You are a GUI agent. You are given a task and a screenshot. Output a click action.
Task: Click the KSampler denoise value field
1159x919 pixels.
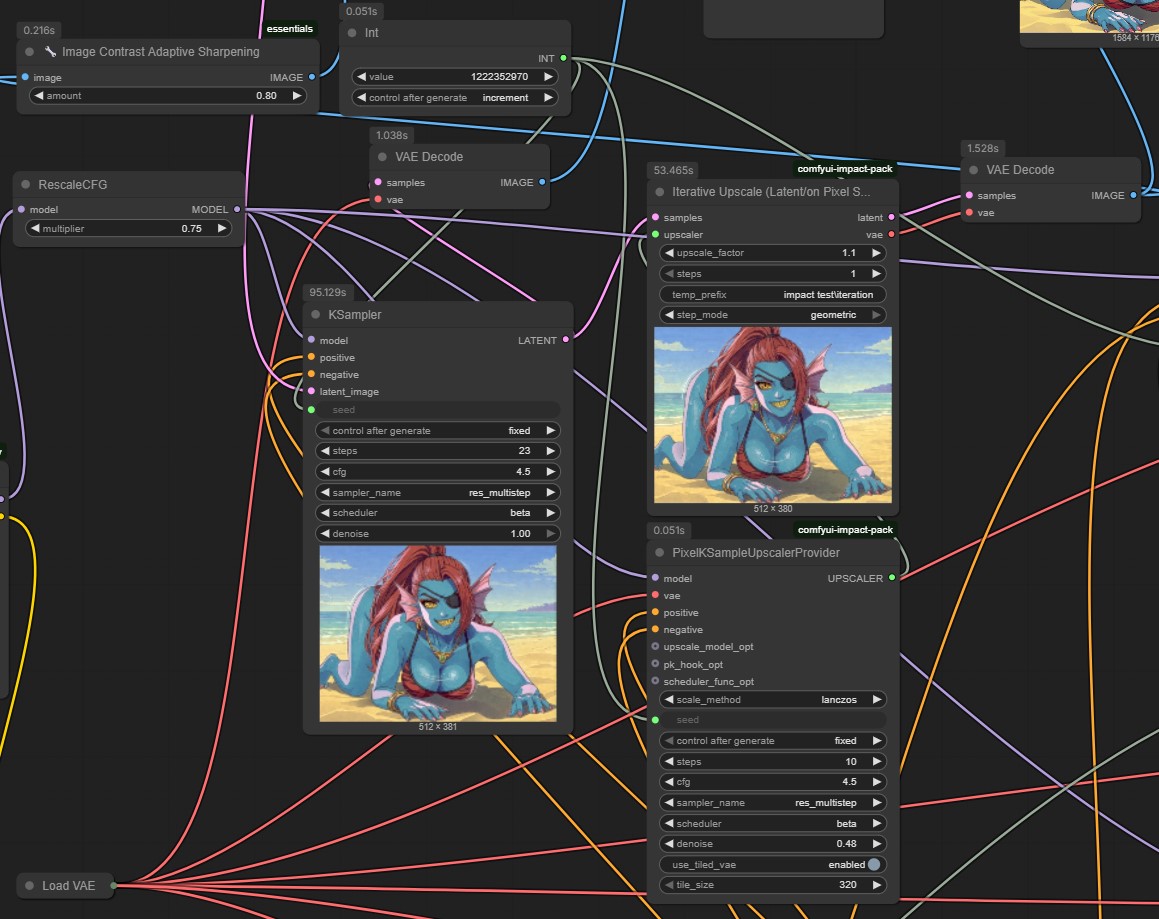point(438,534)
